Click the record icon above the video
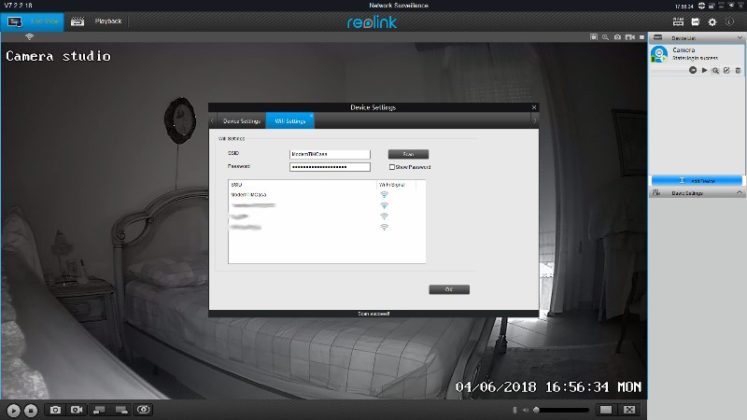Screen dimensions: 747x420 coord(630,37)
